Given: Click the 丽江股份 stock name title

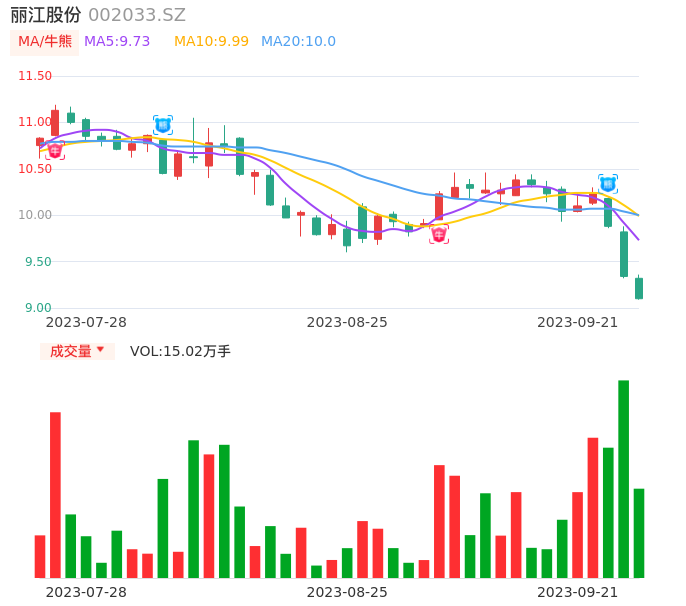Looking at the screenshot, I should [x=45, y=15].
